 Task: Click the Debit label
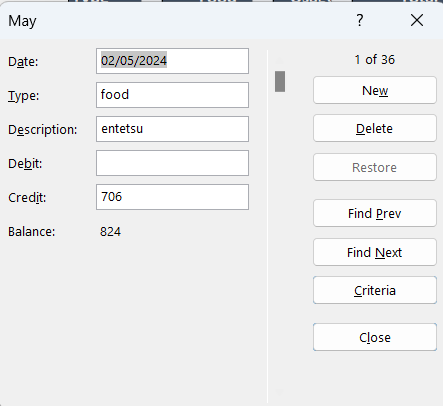(x=25, y=164)
